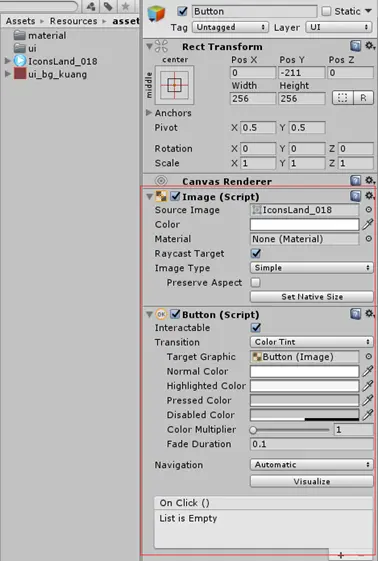The image size is (378, 561).
Task: Expand the Anchors foldout
Action: click(149, 113)
